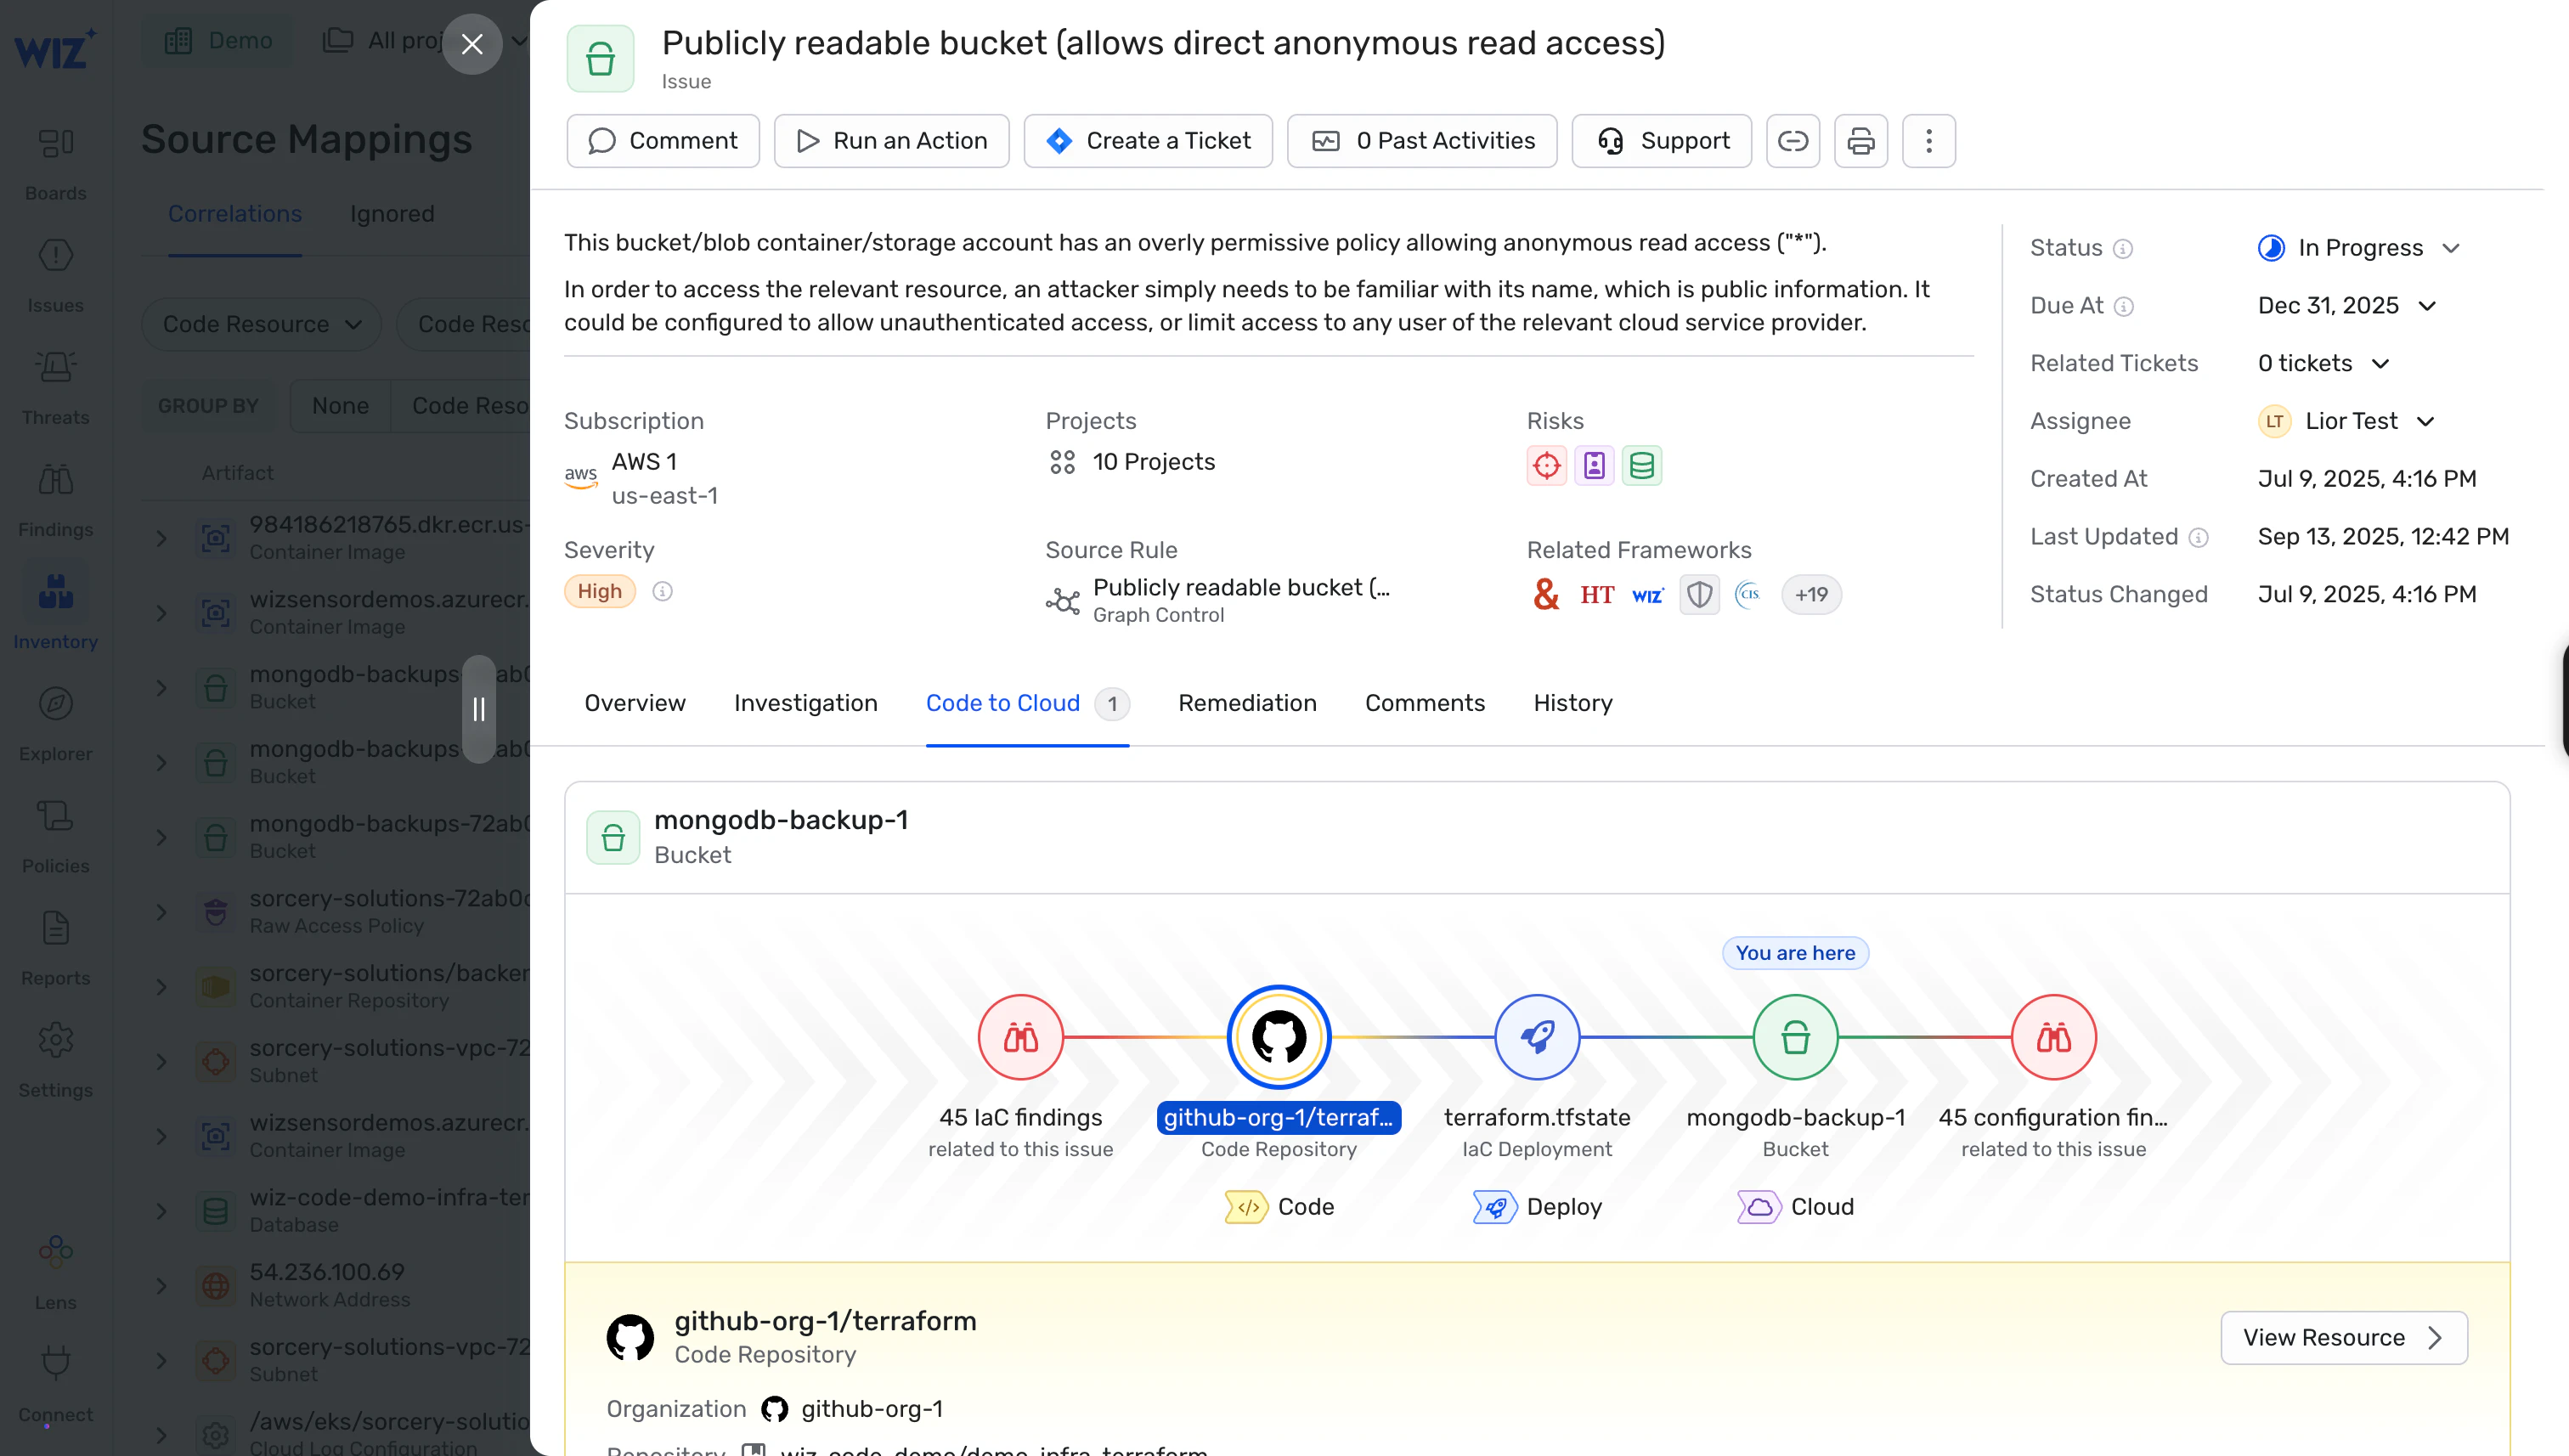Viewport: 2569px width, 1456px height.
Task: Open the Dec 31, 2025 due date dropdown
Action: (x=2347, y=306)
